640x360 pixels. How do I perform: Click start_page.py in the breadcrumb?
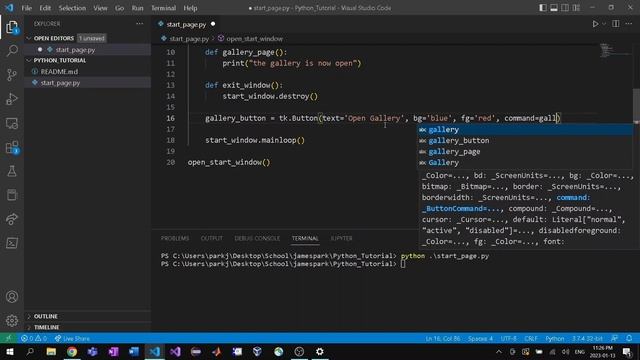point(189,39)
